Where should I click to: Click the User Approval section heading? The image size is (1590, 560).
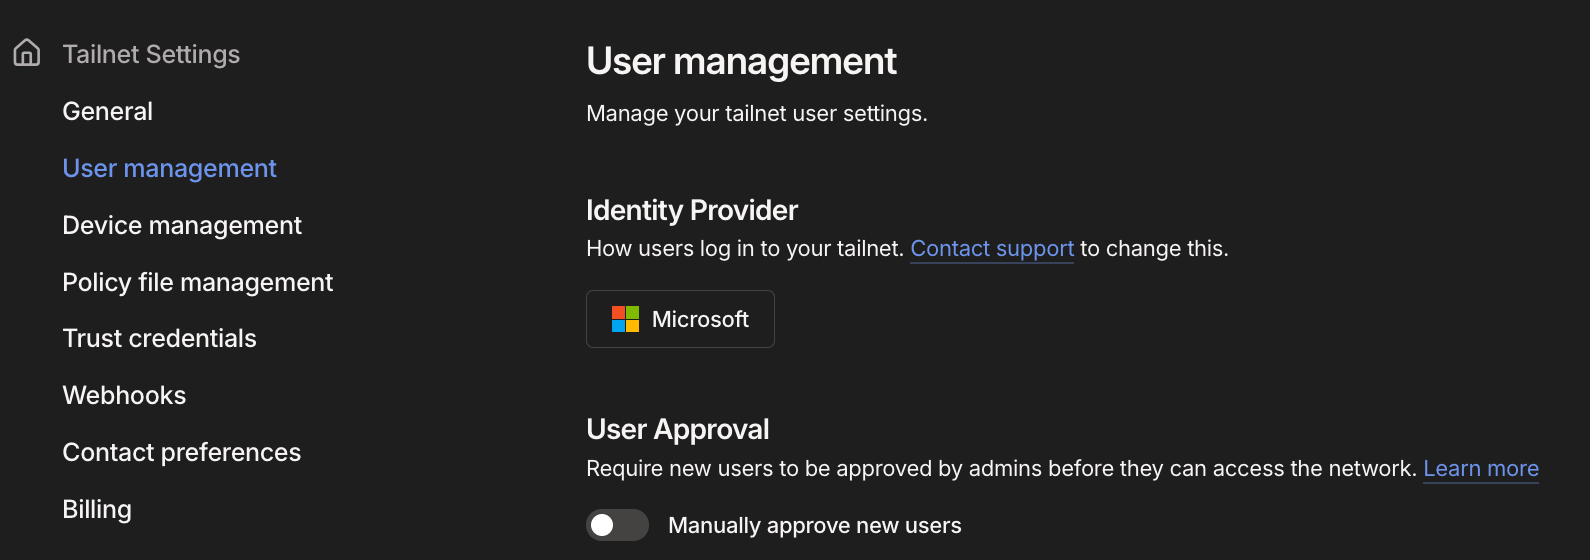point(677,429)
